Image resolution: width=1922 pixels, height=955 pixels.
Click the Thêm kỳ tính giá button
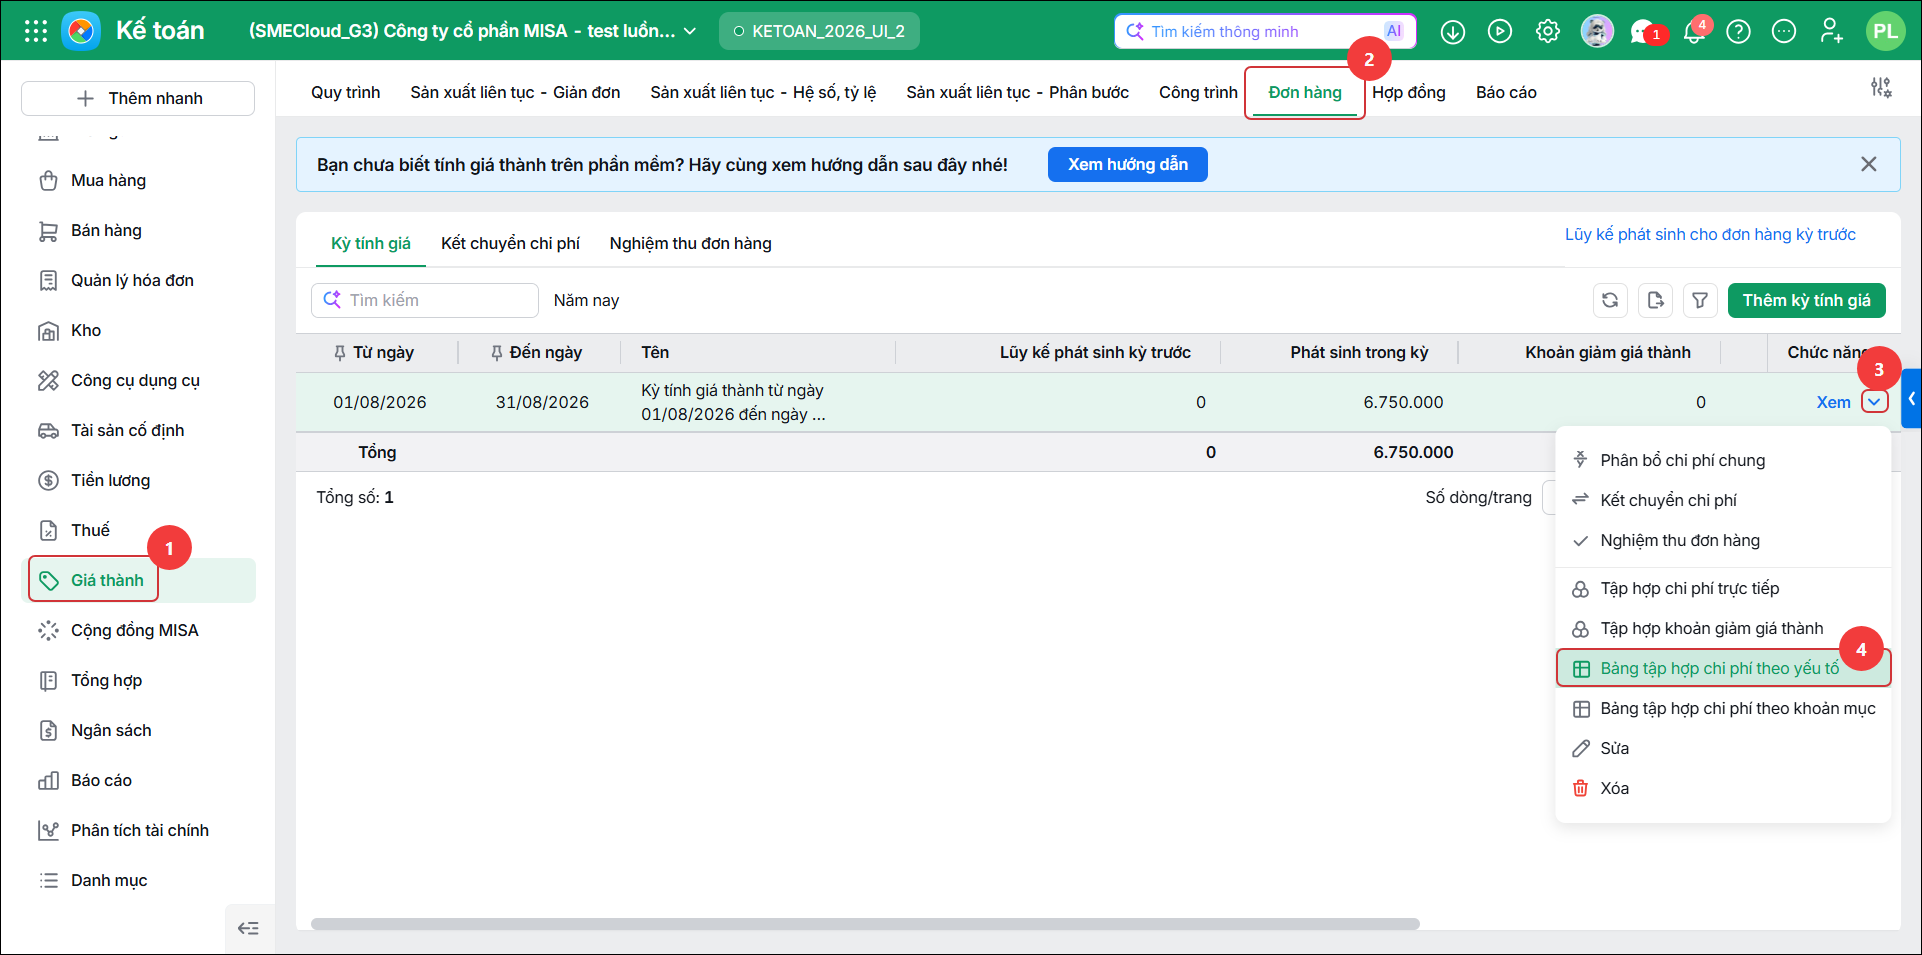click(1806, 300)
